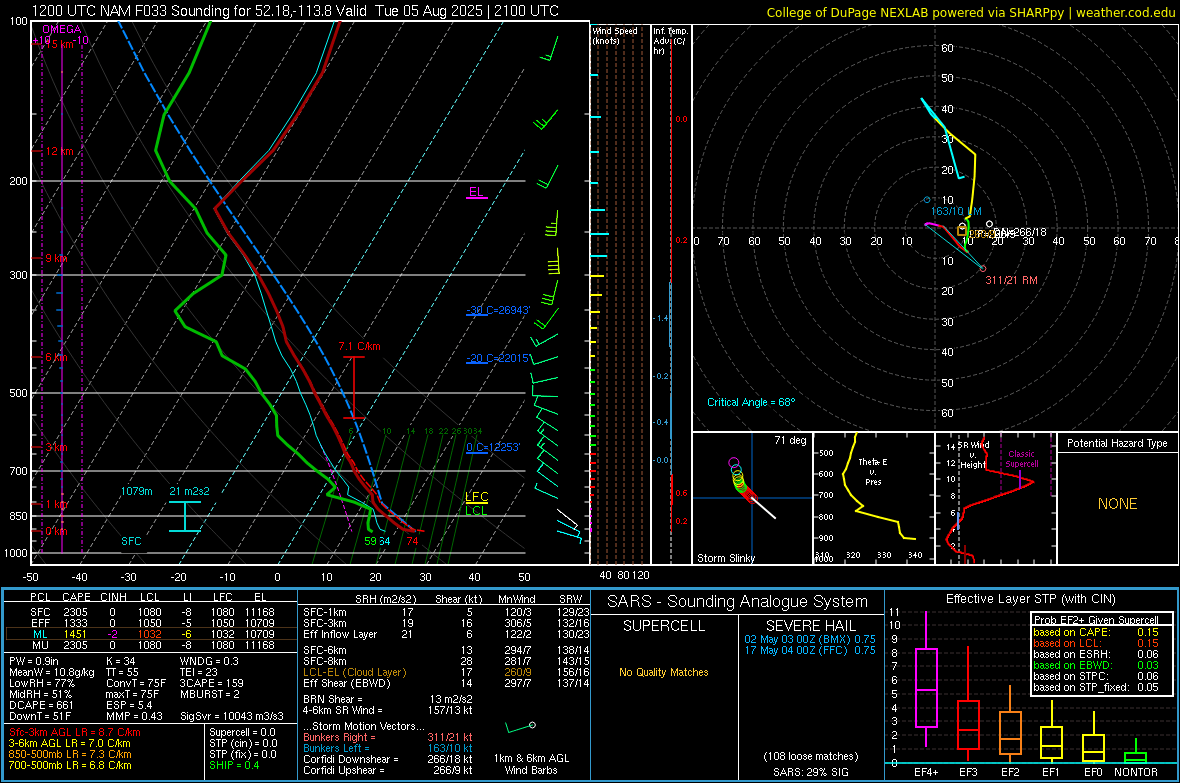This screenshot has height=783, width=1180.
Task: Select the 21 m2s2 helicity label
Action: tap(189, 491)
